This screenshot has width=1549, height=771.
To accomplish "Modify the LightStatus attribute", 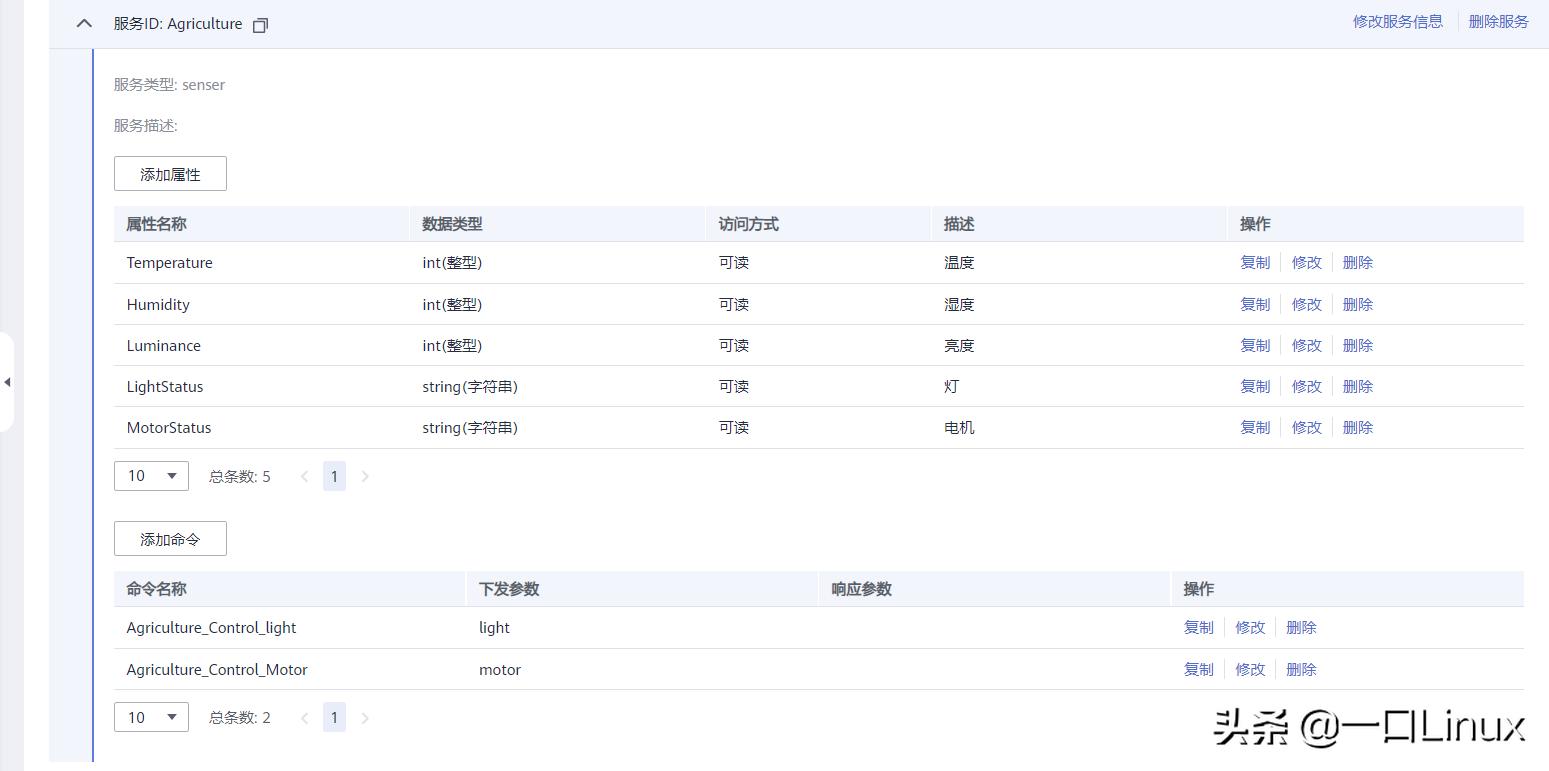I will pos(1306,386).
